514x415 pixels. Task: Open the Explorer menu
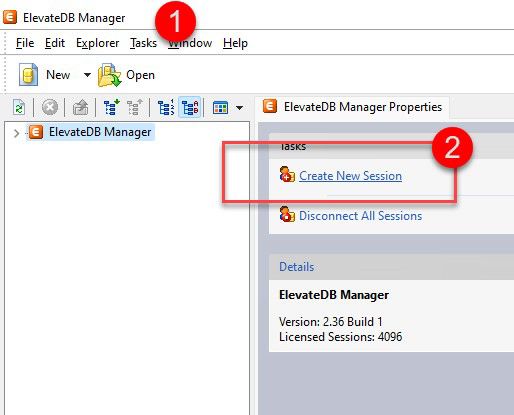pyautogui.click(x=98, y=43)
